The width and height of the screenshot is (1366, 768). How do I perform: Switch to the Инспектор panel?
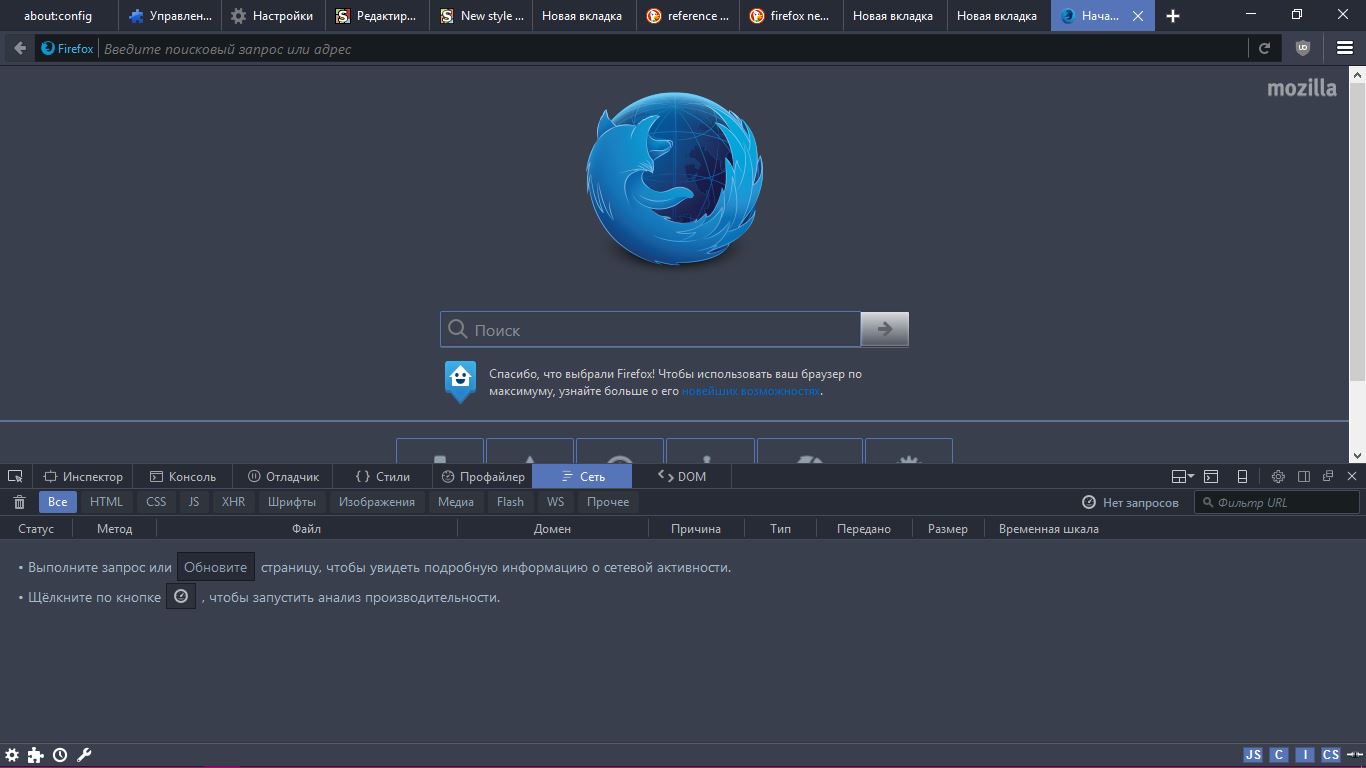point(83,477)
